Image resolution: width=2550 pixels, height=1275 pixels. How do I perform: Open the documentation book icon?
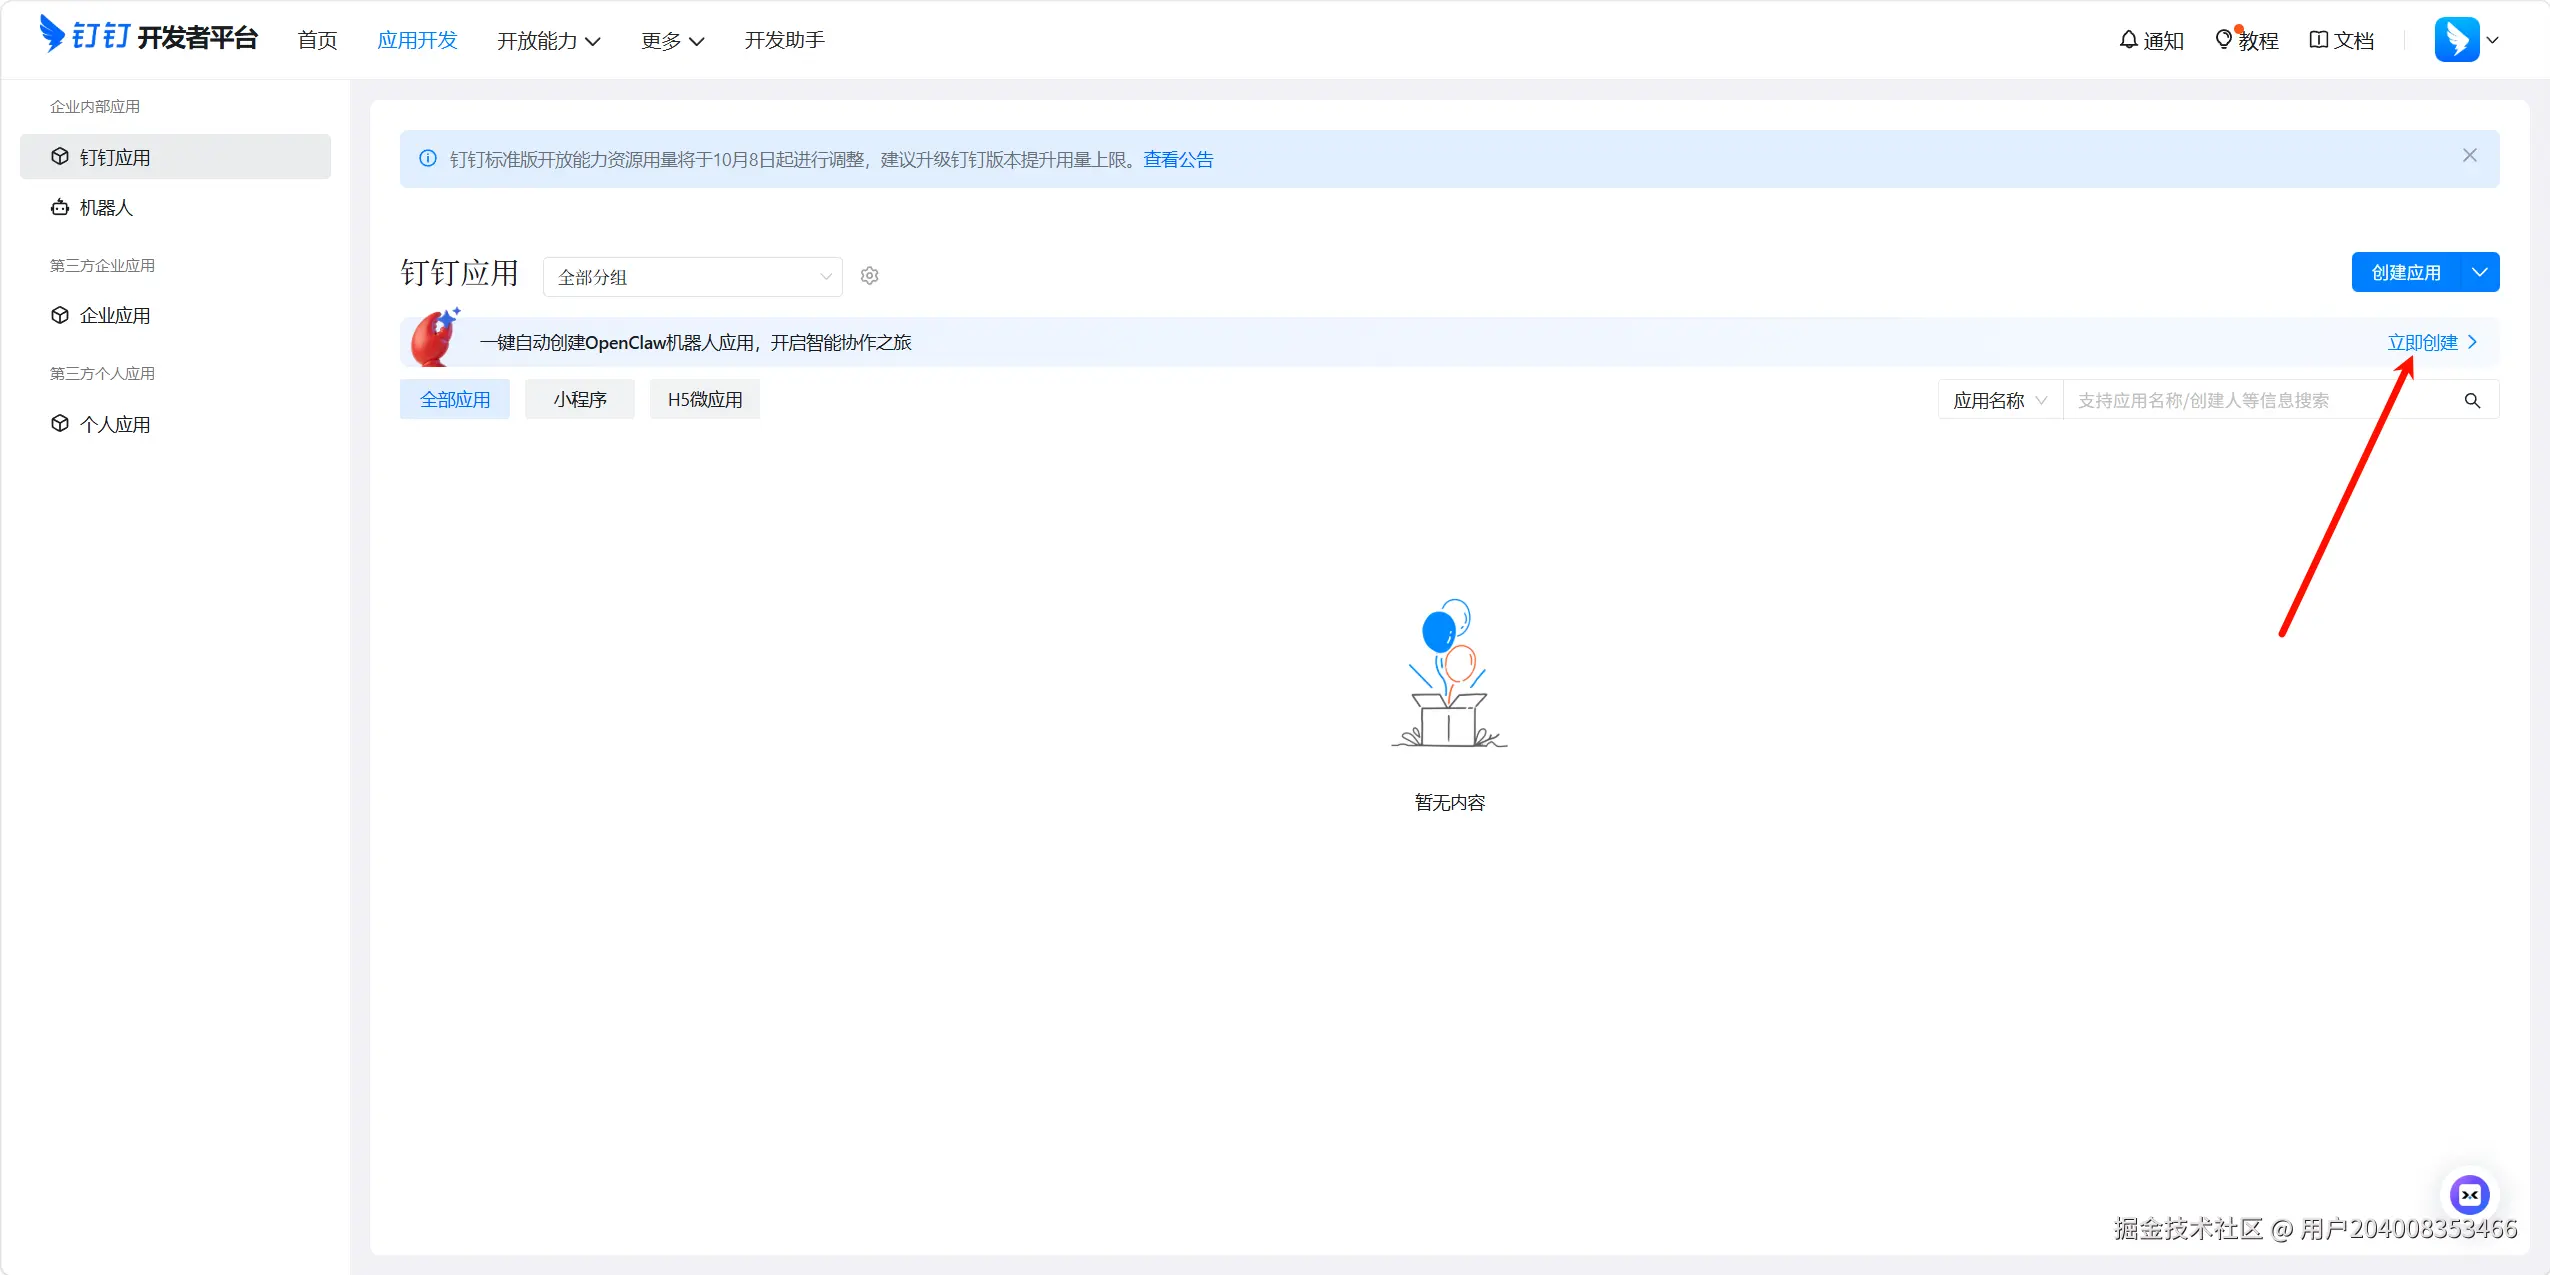click(x=2318, y=40)
